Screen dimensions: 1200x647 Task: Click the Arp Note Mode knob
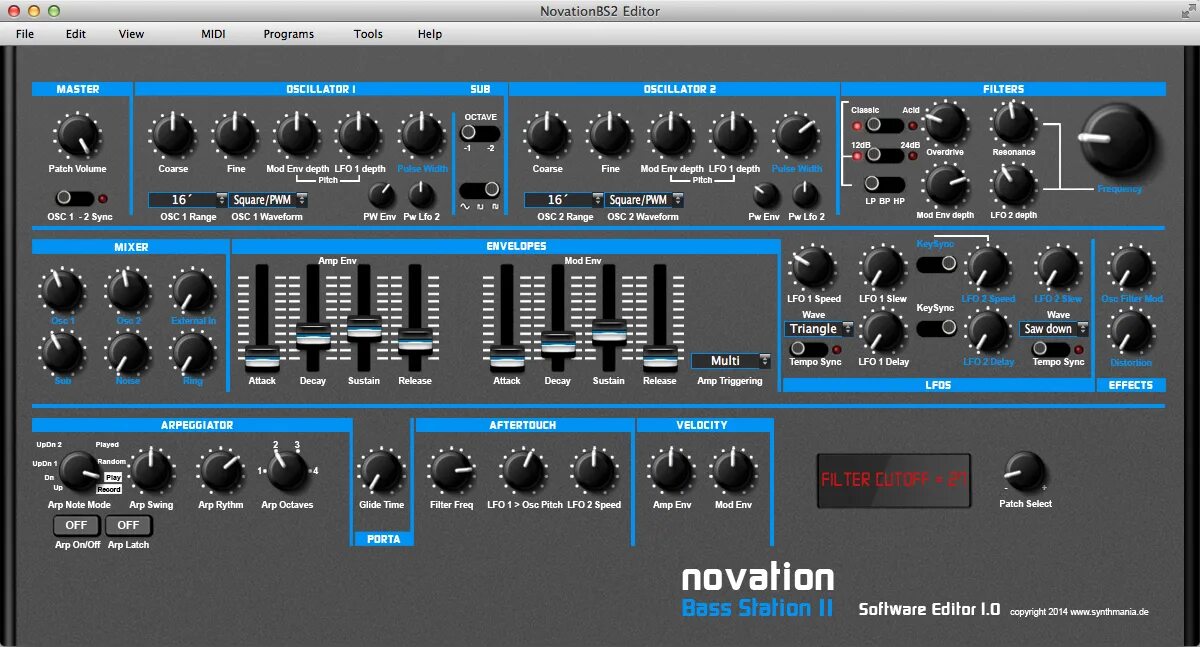[79, 470]
